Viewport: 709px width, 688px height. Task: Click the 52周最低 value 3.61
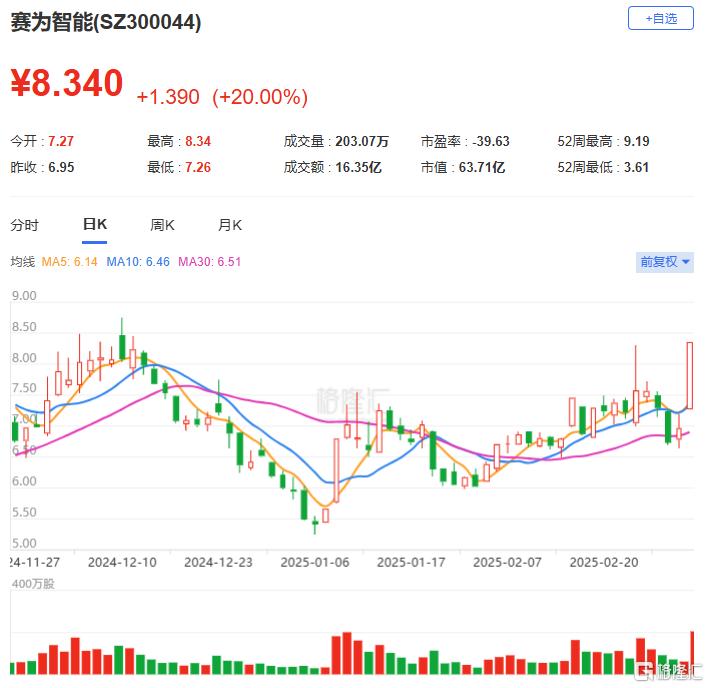click(636, 167)
